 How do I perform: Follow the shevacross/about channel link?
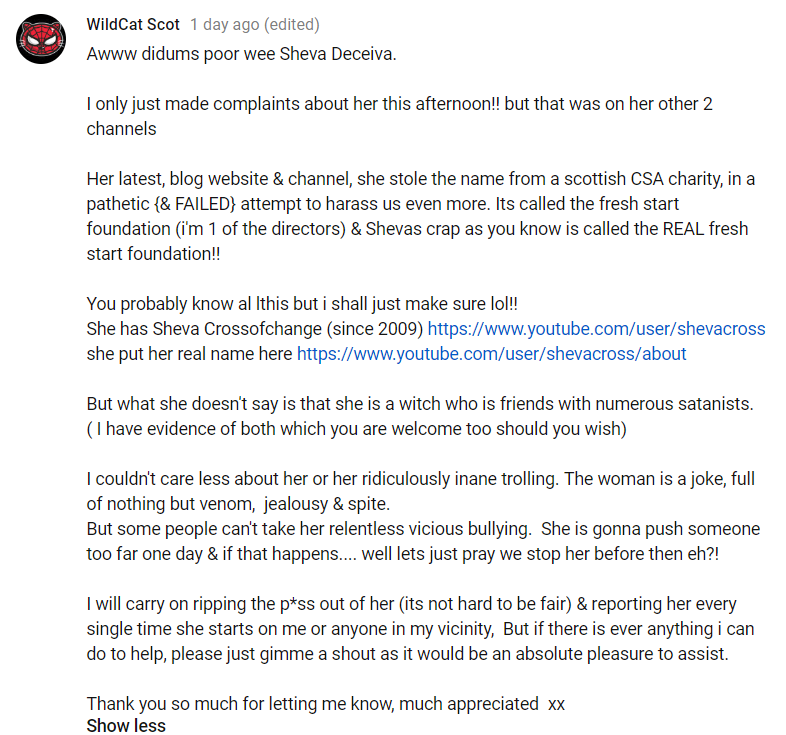(491, 354)
